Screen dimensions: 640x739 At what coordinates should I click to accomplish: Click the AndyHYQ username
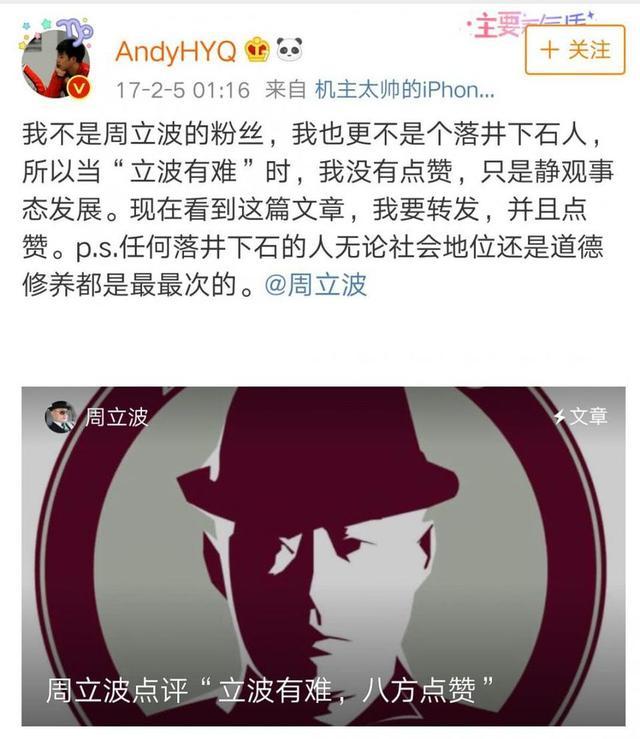[176, 51]
